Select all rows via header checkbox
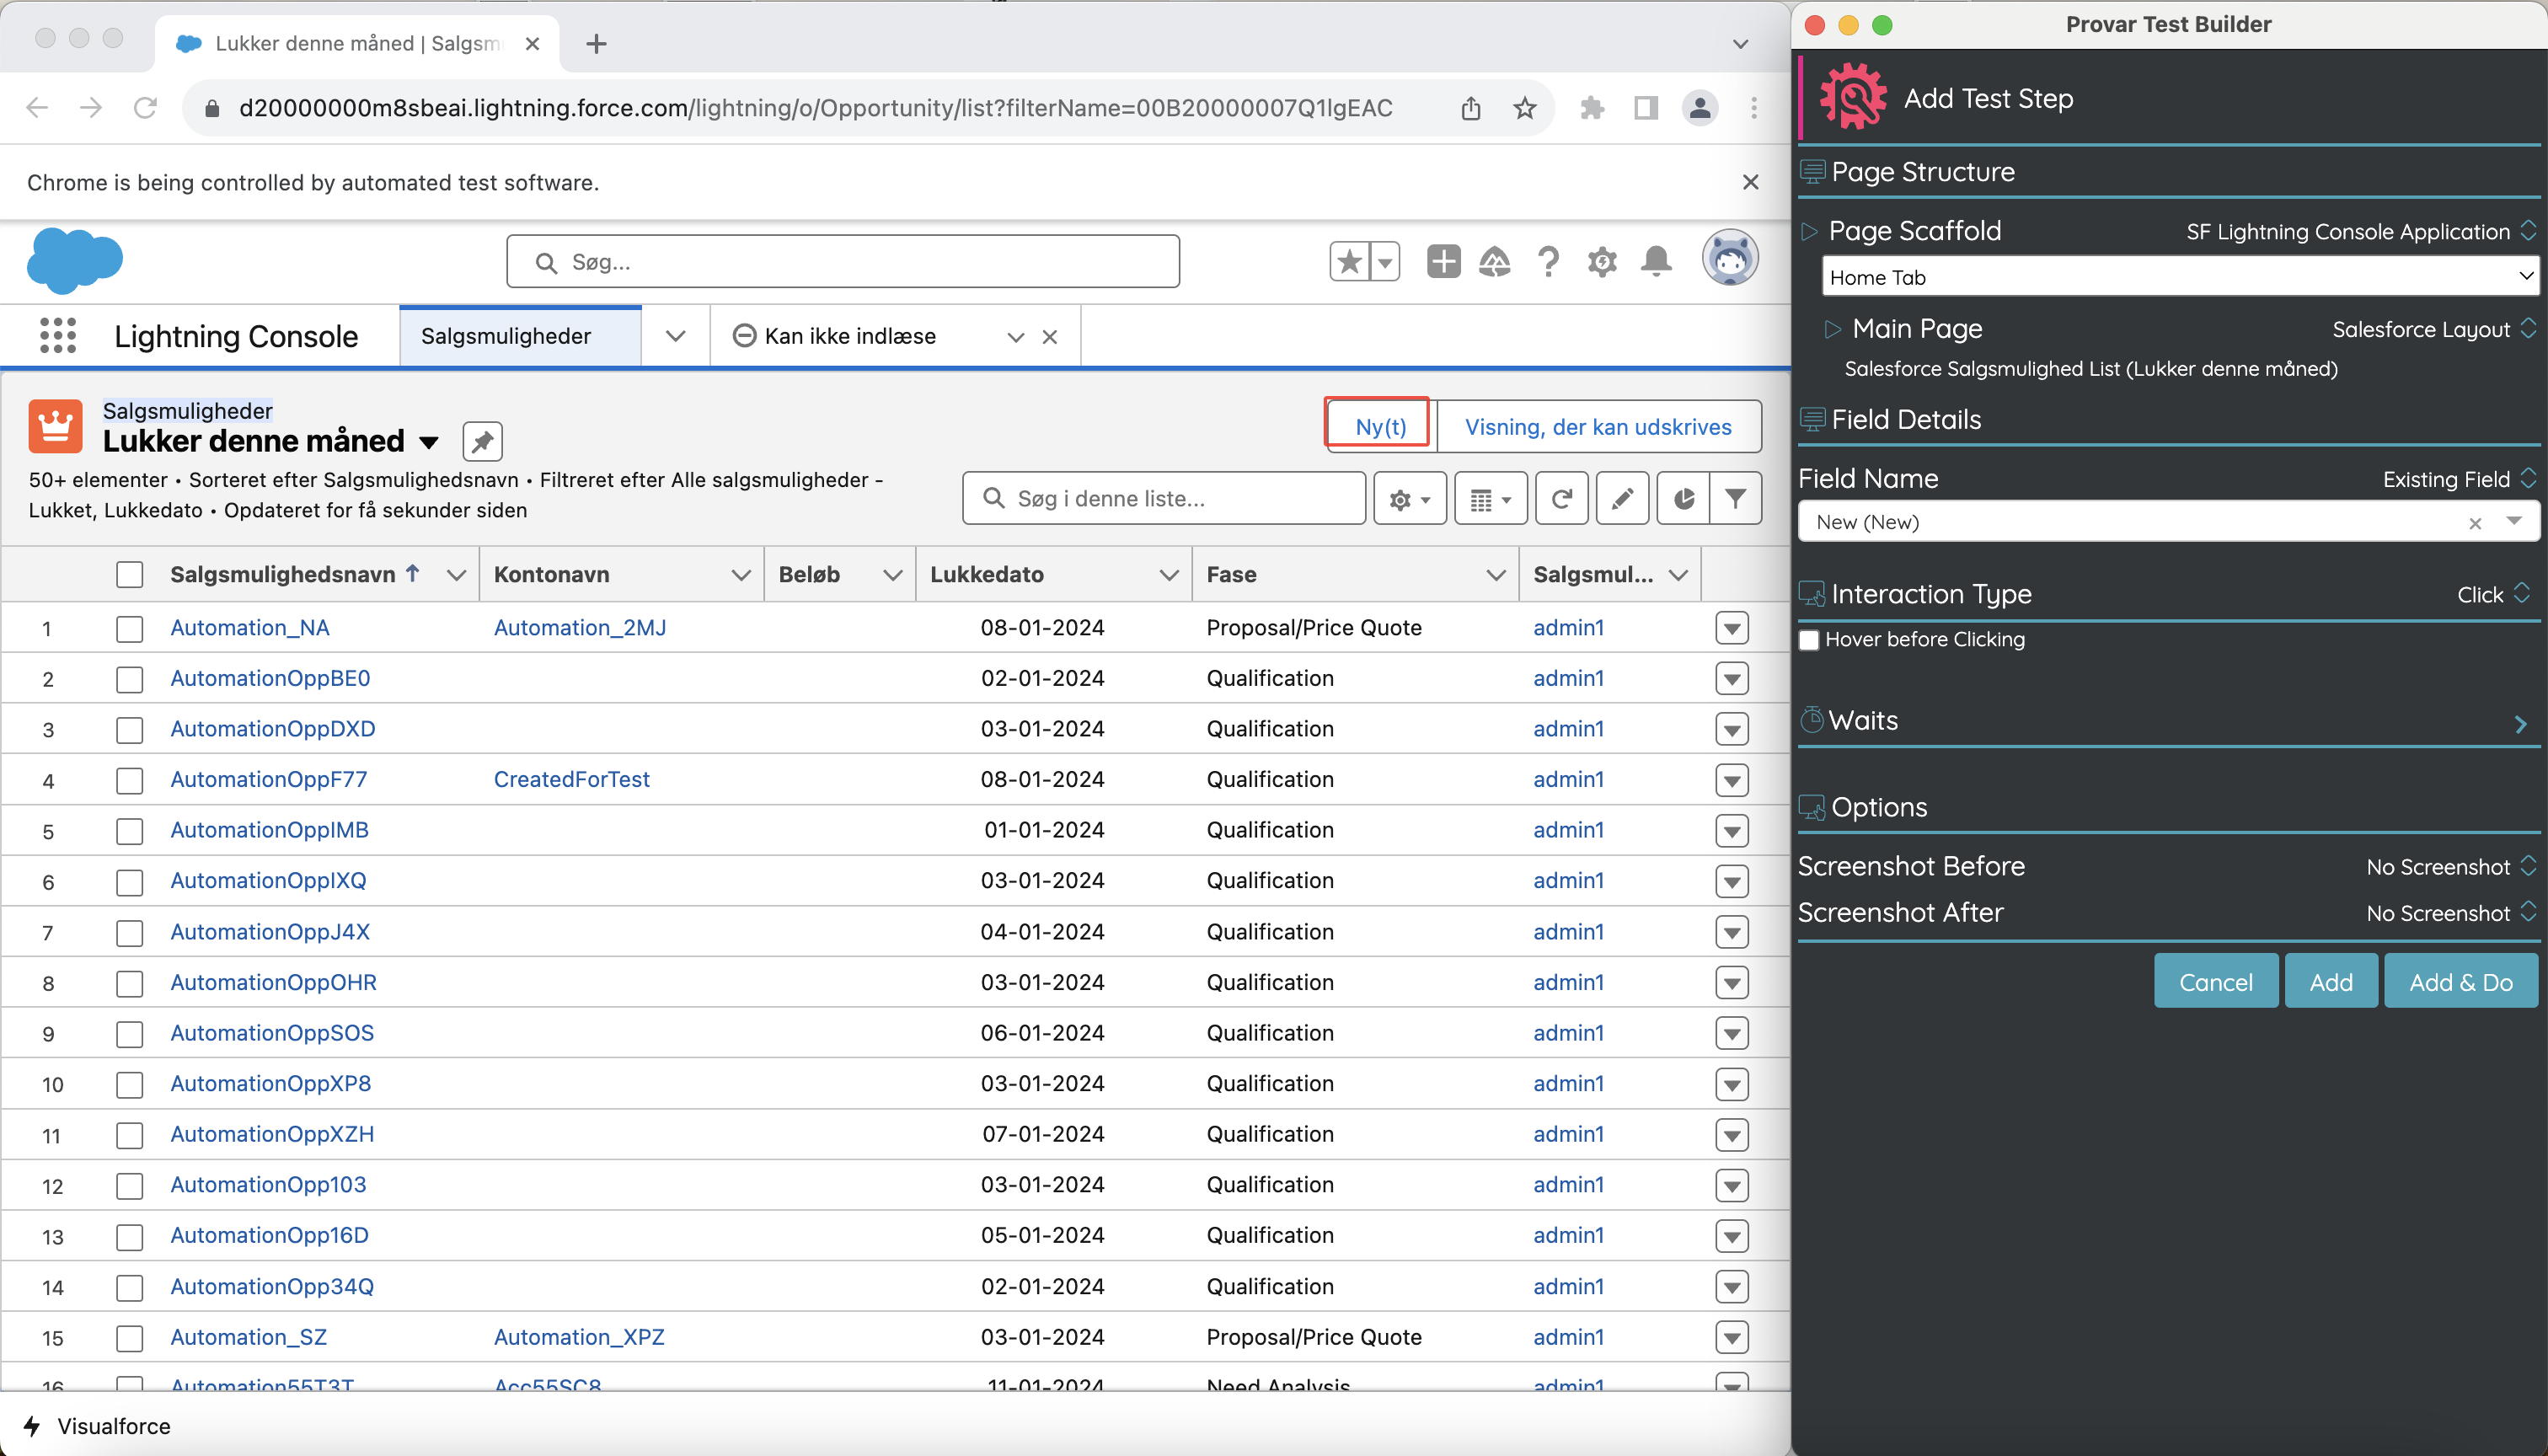The width and height of the screenshot is (2548, 1456). pos(130,574)
